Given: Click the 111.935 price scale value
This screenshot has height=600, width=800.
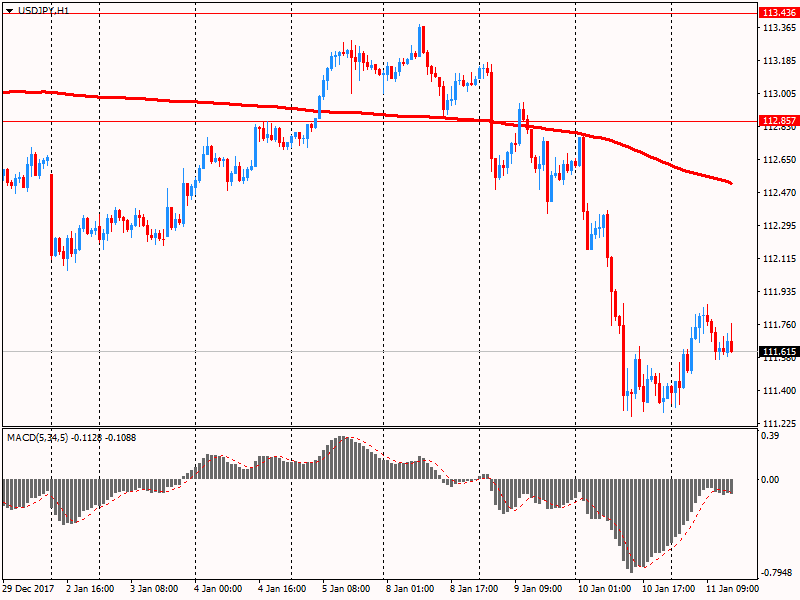Looking at the screenshot, I should (x=779, y=291).
